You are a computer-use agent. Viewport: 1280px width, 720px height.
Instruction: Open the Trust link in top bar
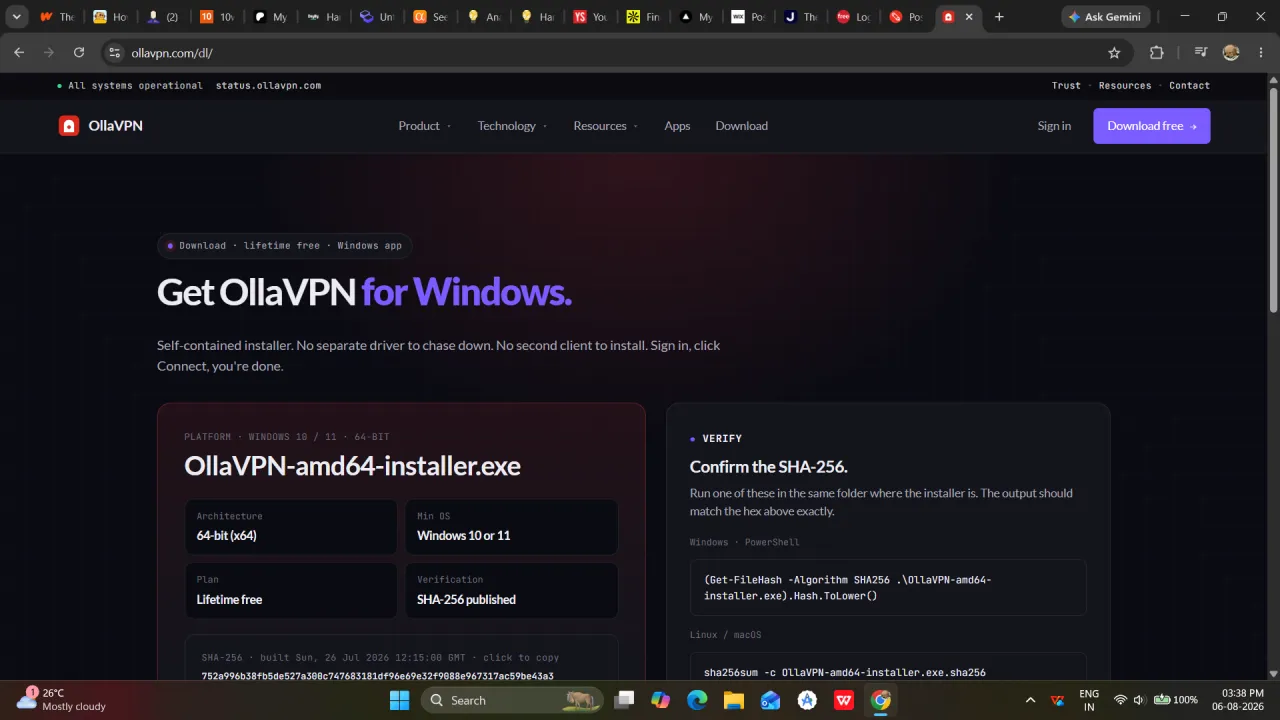pyautogui.click(x=1066, y=86)
